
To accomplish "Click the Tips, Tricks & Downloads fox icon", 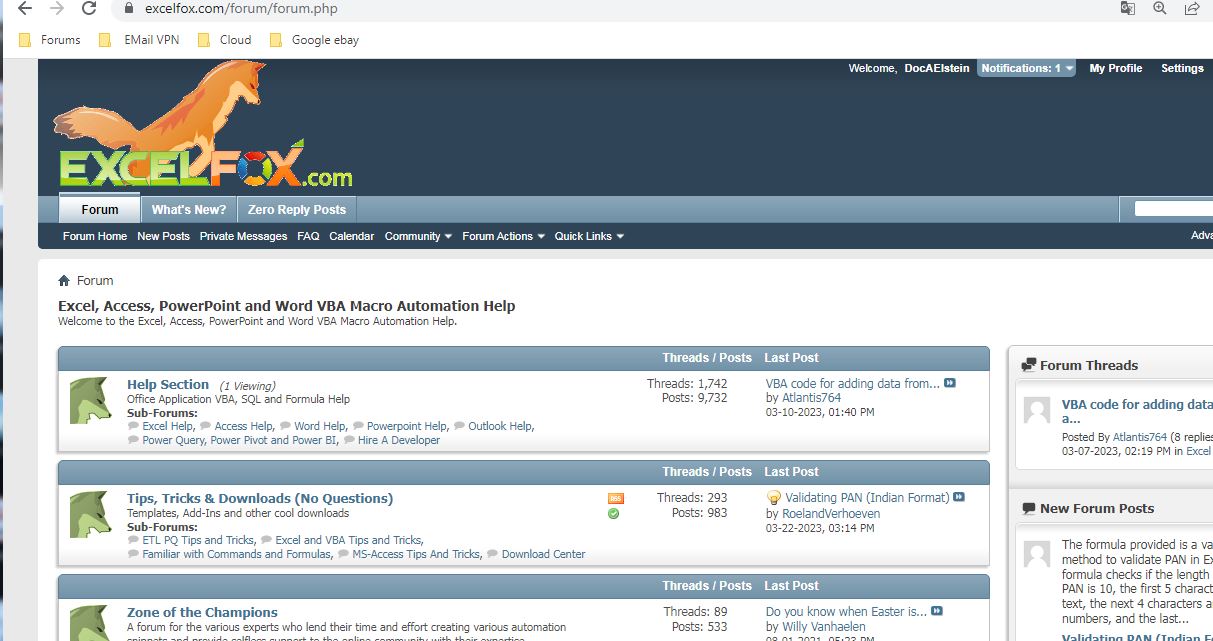I will click(90, 514).
